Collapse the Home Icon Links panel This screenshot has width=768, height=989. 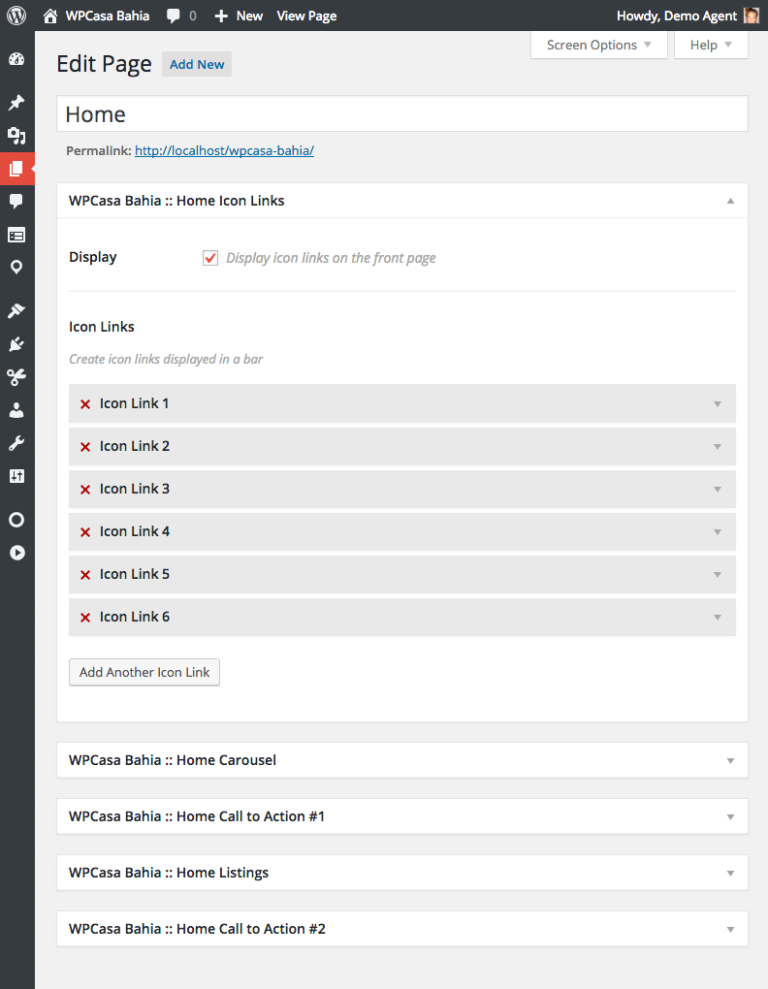pos(729,200)
